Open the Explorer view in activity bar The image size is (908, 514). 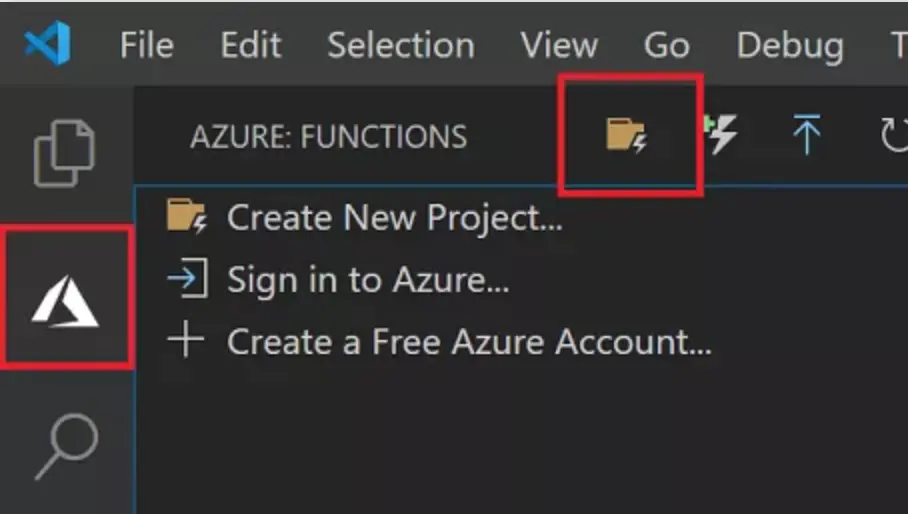pos(65,152)
